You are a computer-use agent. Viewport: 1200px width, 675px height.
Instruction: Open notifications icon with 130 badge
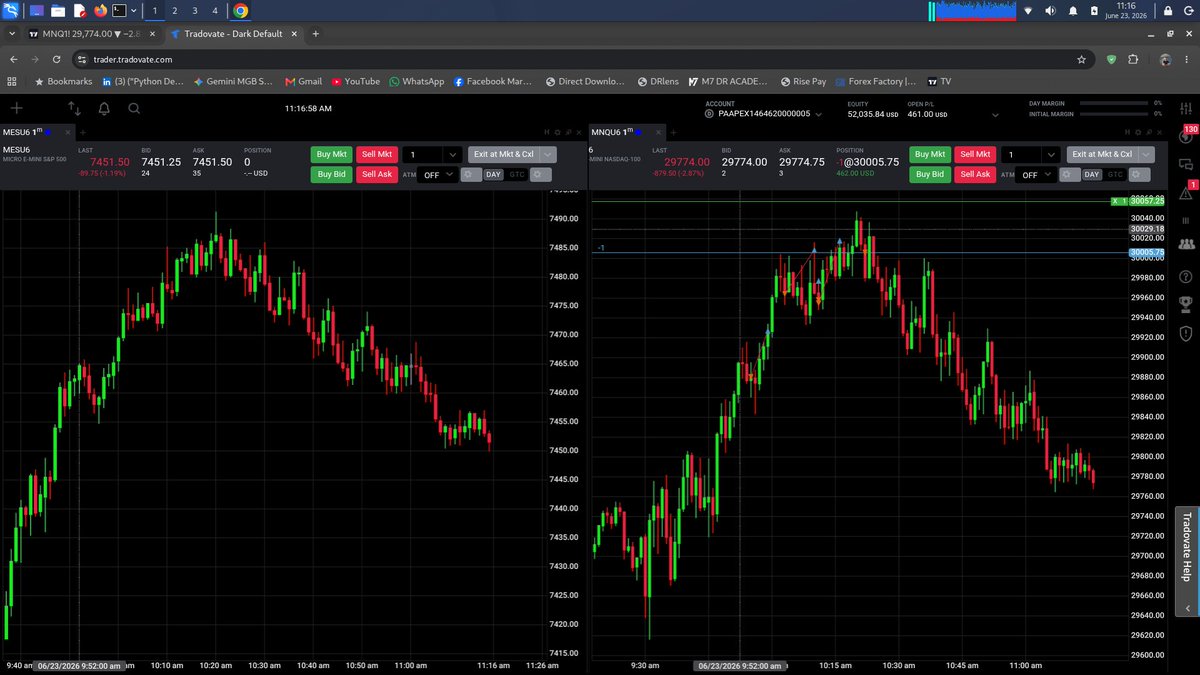[x=1187, y=136]
